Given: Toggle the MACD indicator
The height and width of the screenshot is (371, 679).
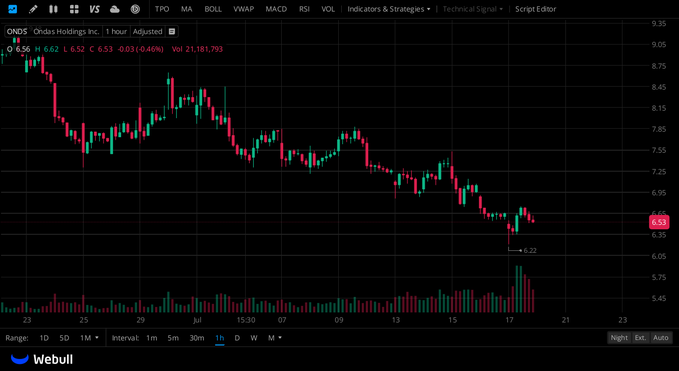Looking at the screenshot, I should click(x=276, y=9).
